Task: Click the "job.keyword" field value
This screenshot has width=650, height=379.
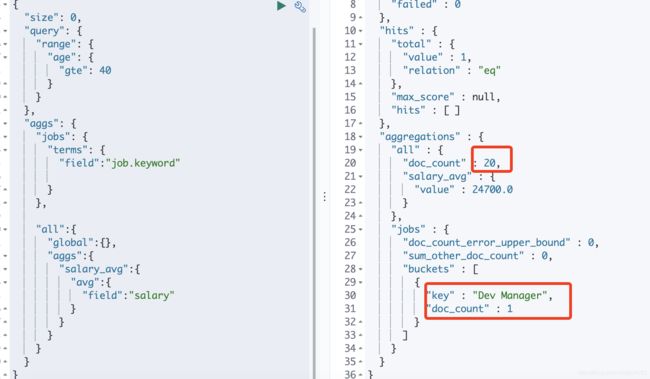Action: point(143,163)
